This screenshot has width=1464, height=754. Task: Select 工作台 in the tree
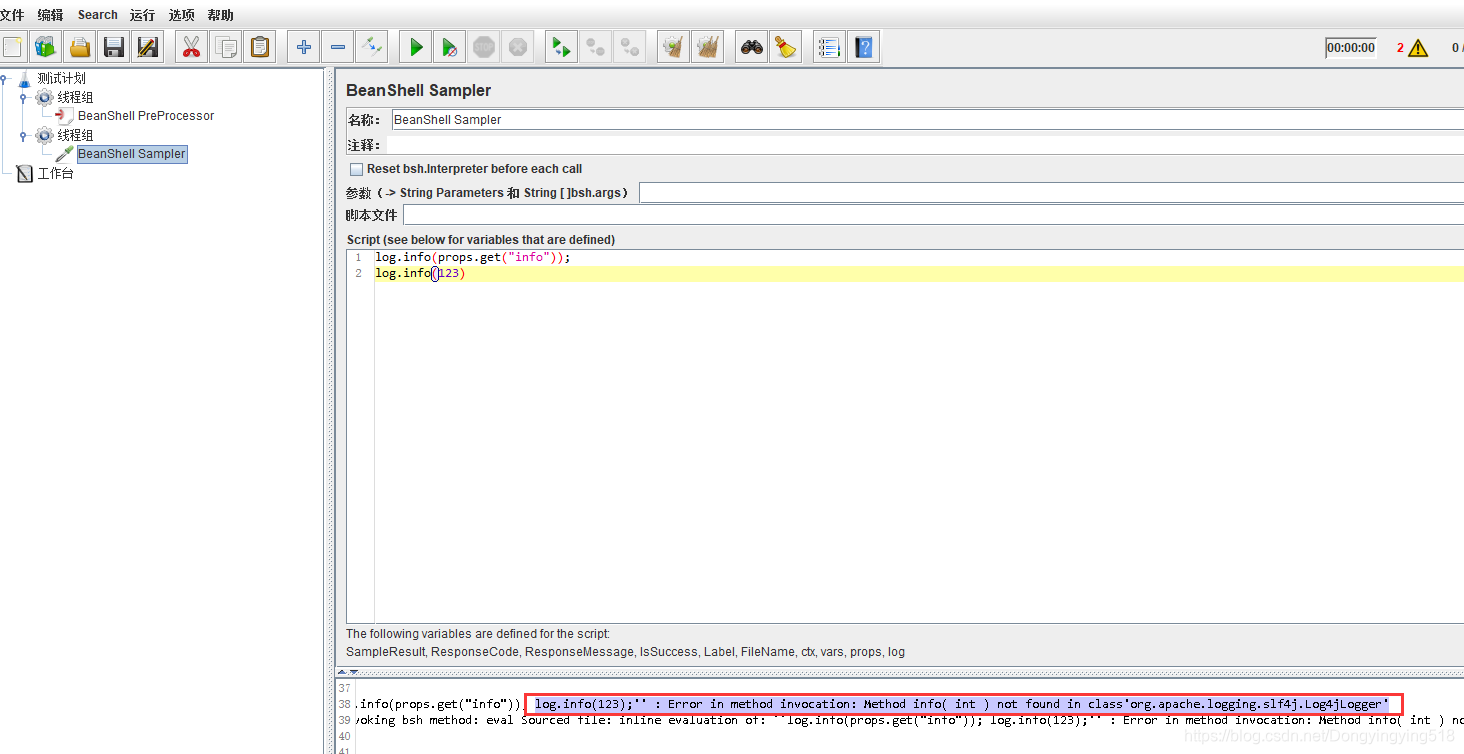tap(56, 173)
